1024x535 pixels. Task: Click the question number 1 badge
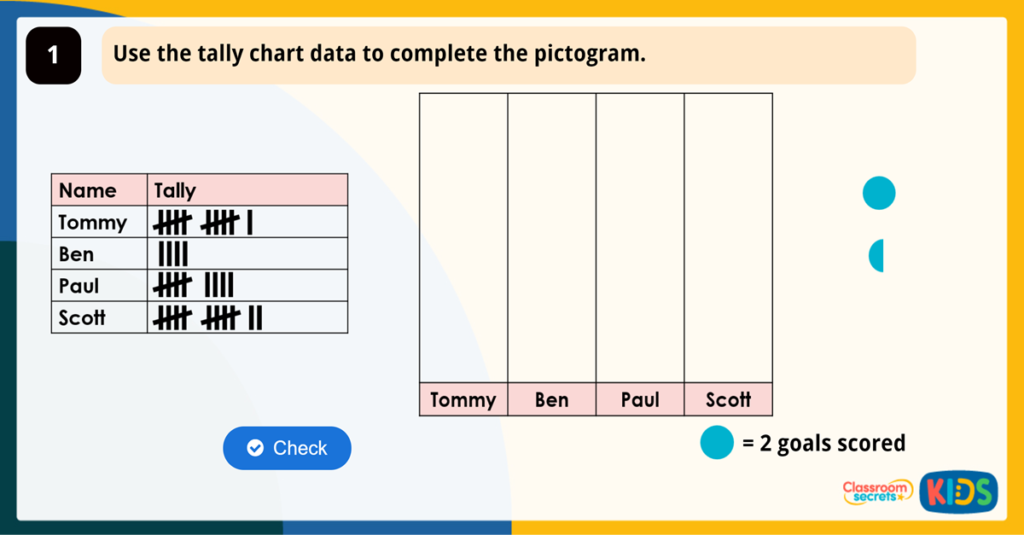pyautogui.click(x=53, y=56)
